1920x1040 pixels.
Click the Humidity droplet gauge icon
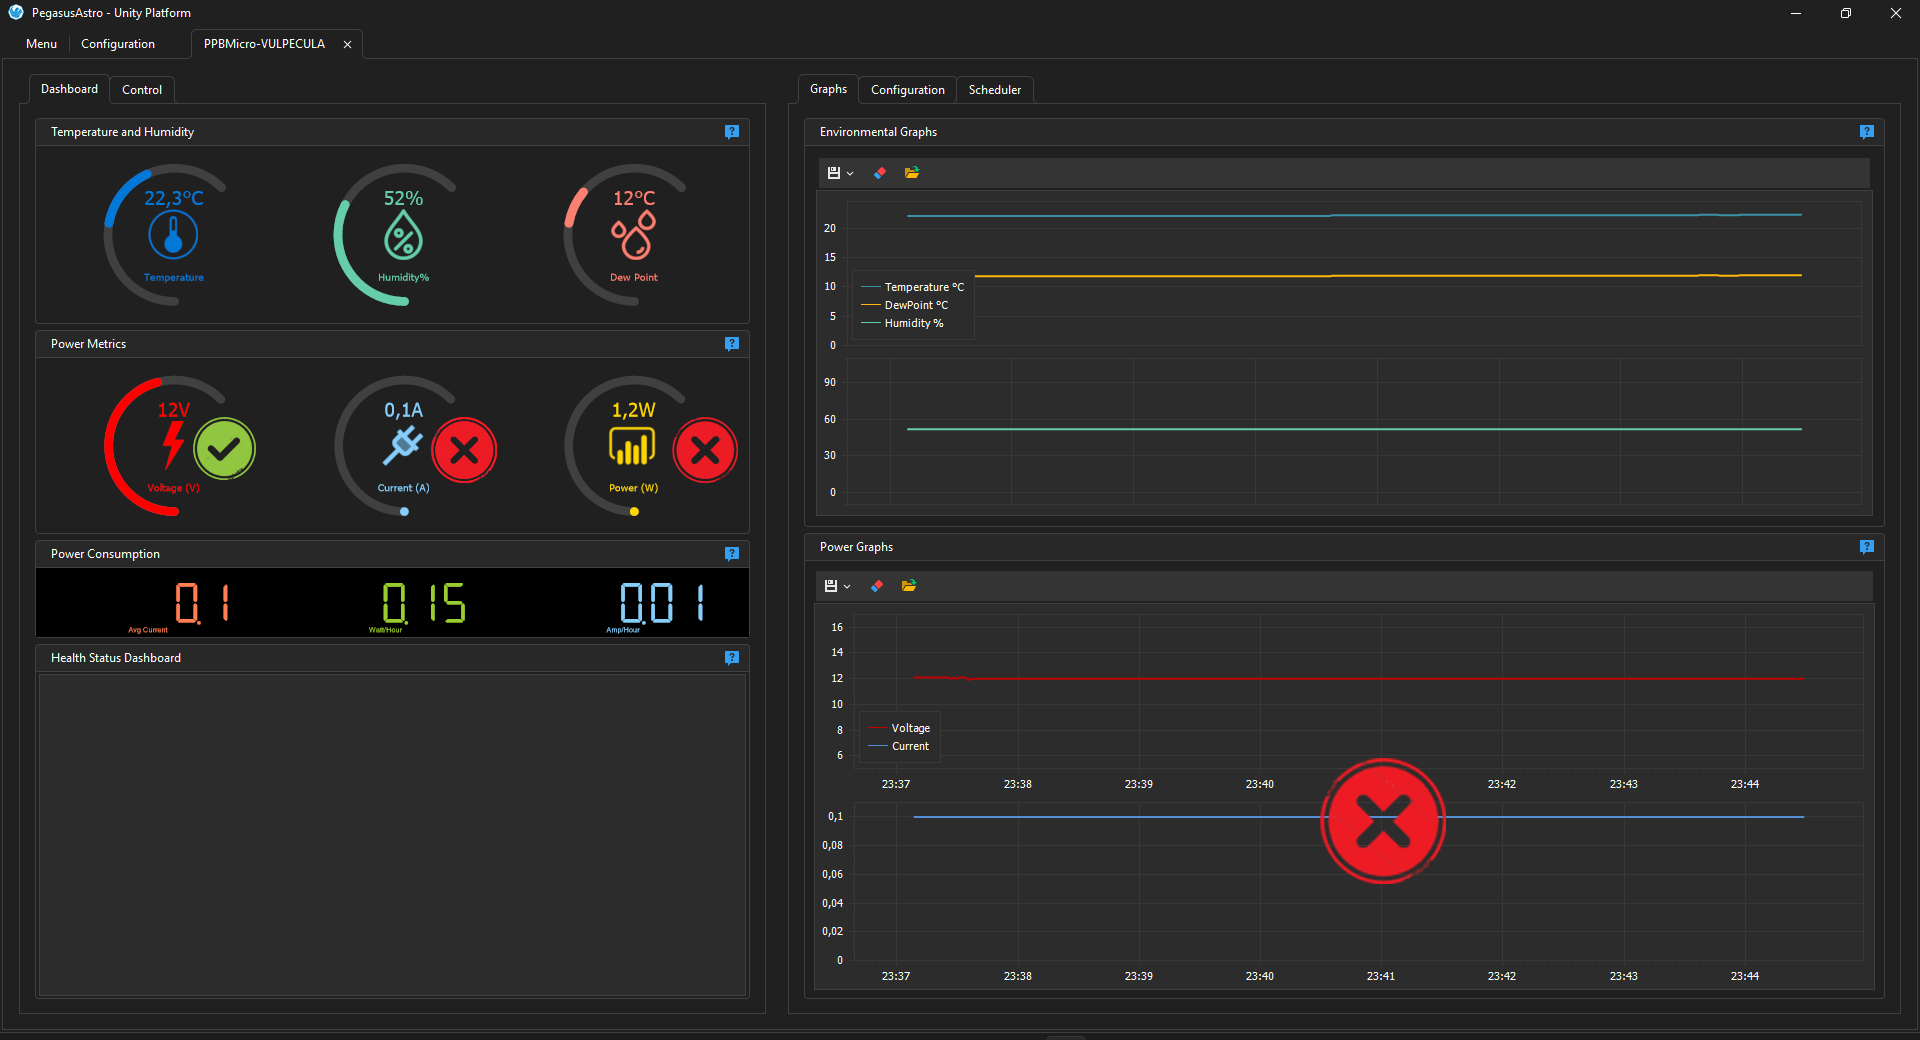point(403,236)
